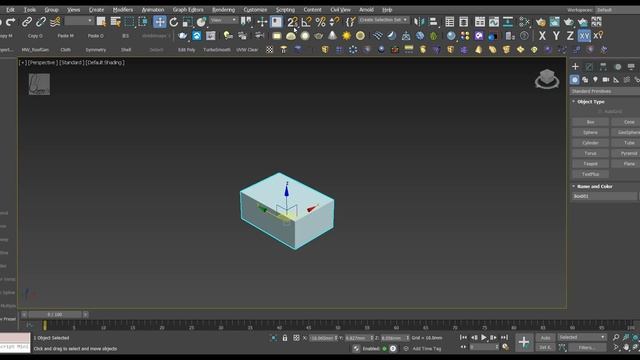Screen dimensions: 640x360
Task: Select the Select and Link chain icon
Action: click(27, 22)
